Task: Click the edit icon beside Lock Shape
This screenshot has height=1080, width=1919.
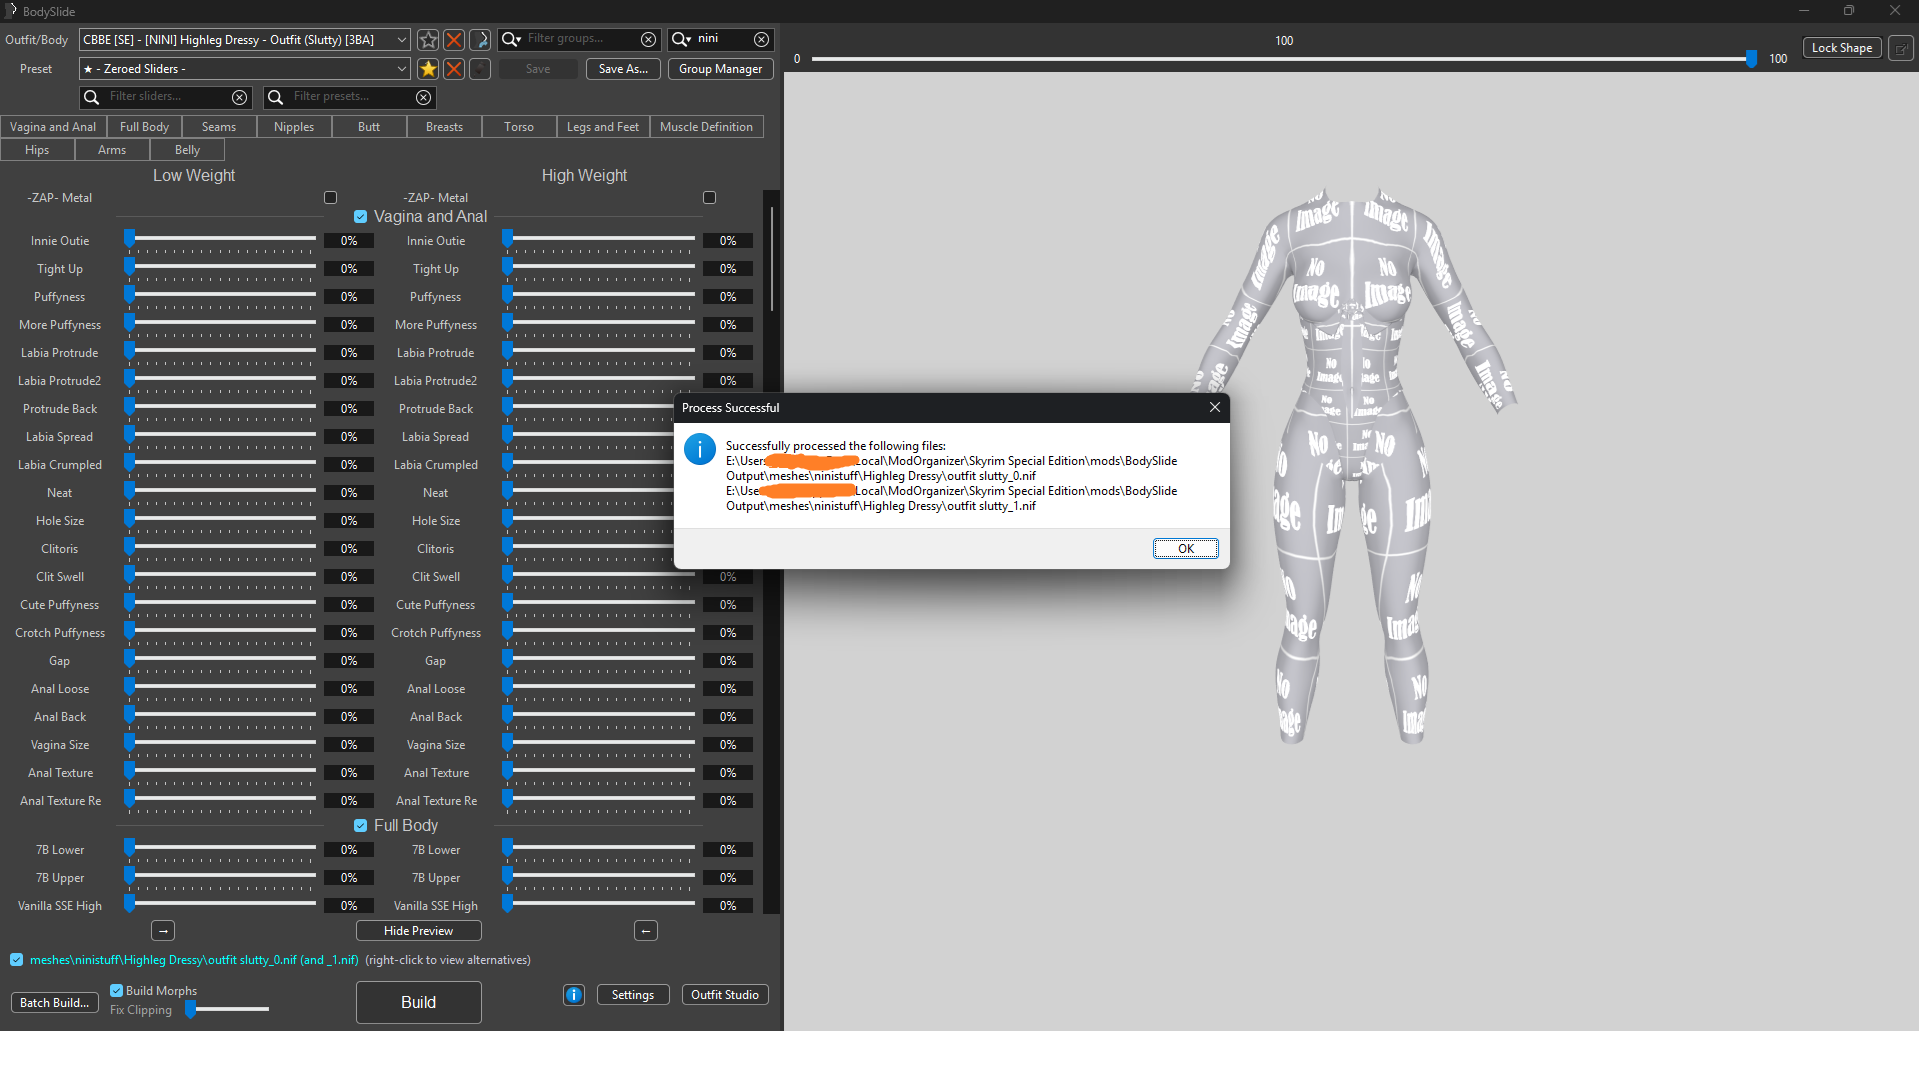Action: [x=1901, y=48]
